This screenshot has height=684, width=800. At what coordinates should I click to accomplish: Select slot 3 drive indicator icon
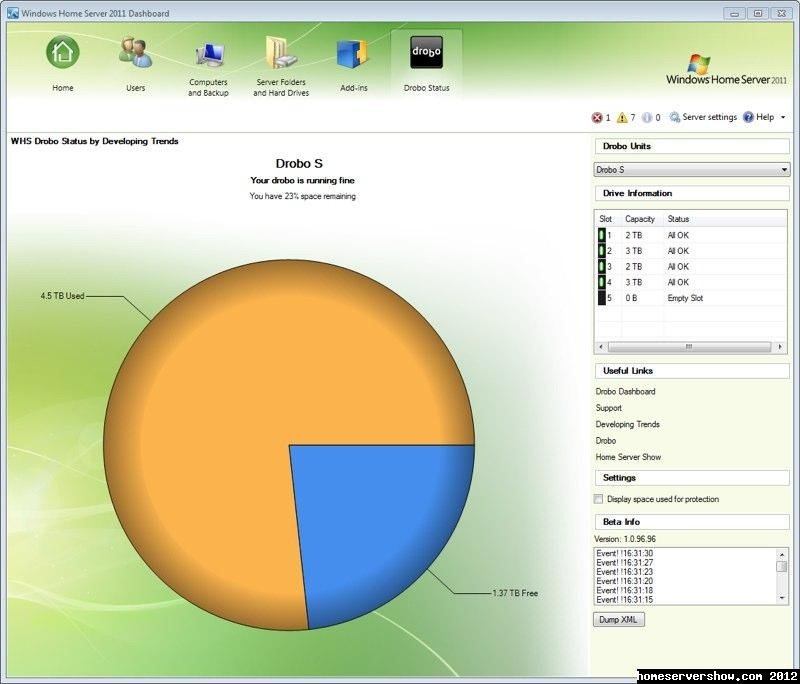(x=602, y=267)
